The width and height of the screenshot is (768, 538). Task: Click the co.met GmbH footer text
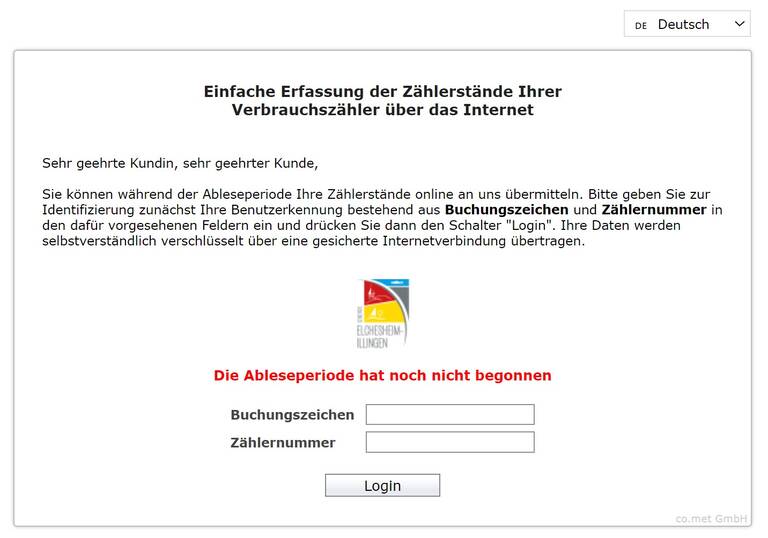(x=711, y=518)
